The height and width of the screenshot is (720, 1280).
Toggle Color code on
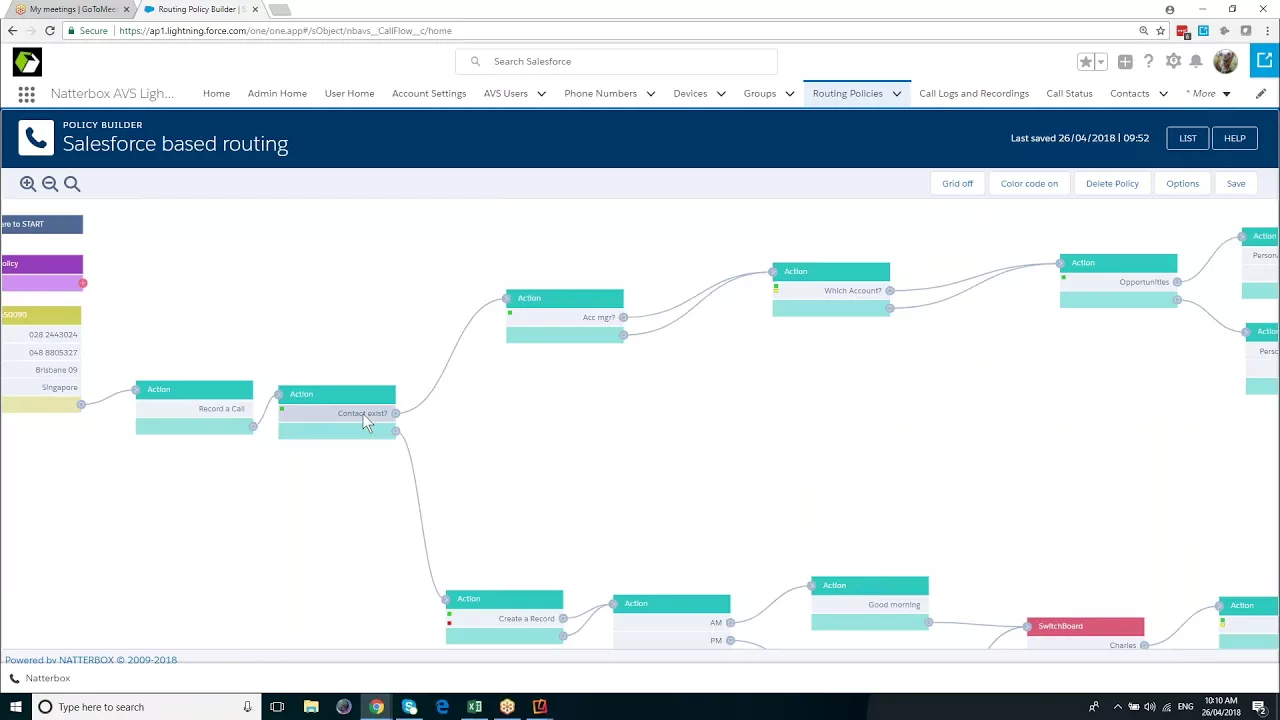1029,184
